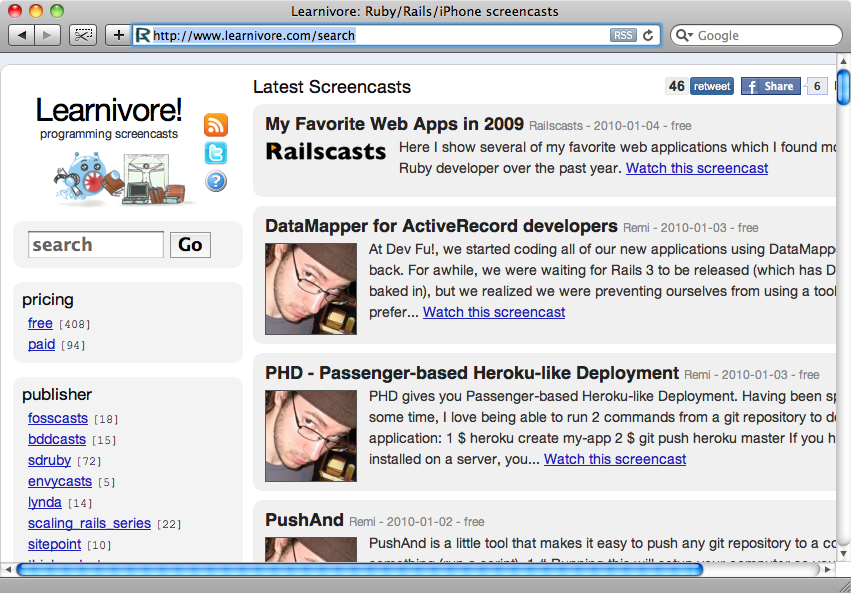Open My Favorite Web Apps in 2009 title

pos(395,124)
